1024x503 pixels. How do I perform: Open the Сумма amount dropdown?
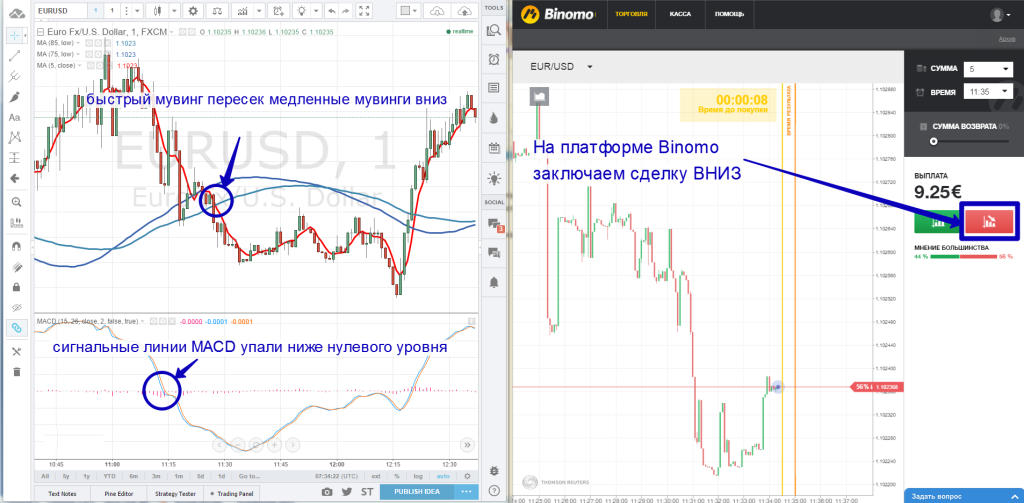986,70
